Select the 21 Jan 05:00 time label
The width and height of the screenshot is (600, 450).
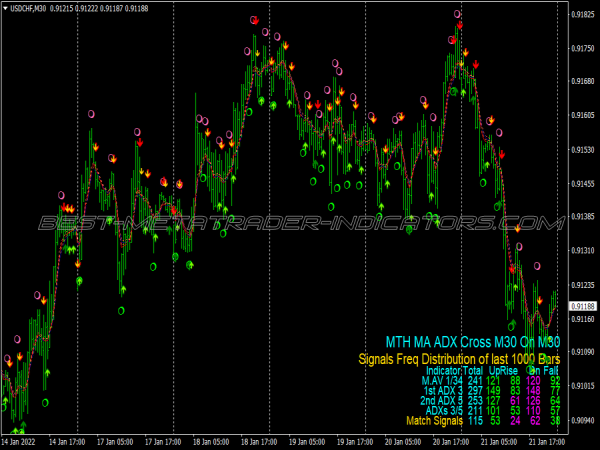pos(499,442)
